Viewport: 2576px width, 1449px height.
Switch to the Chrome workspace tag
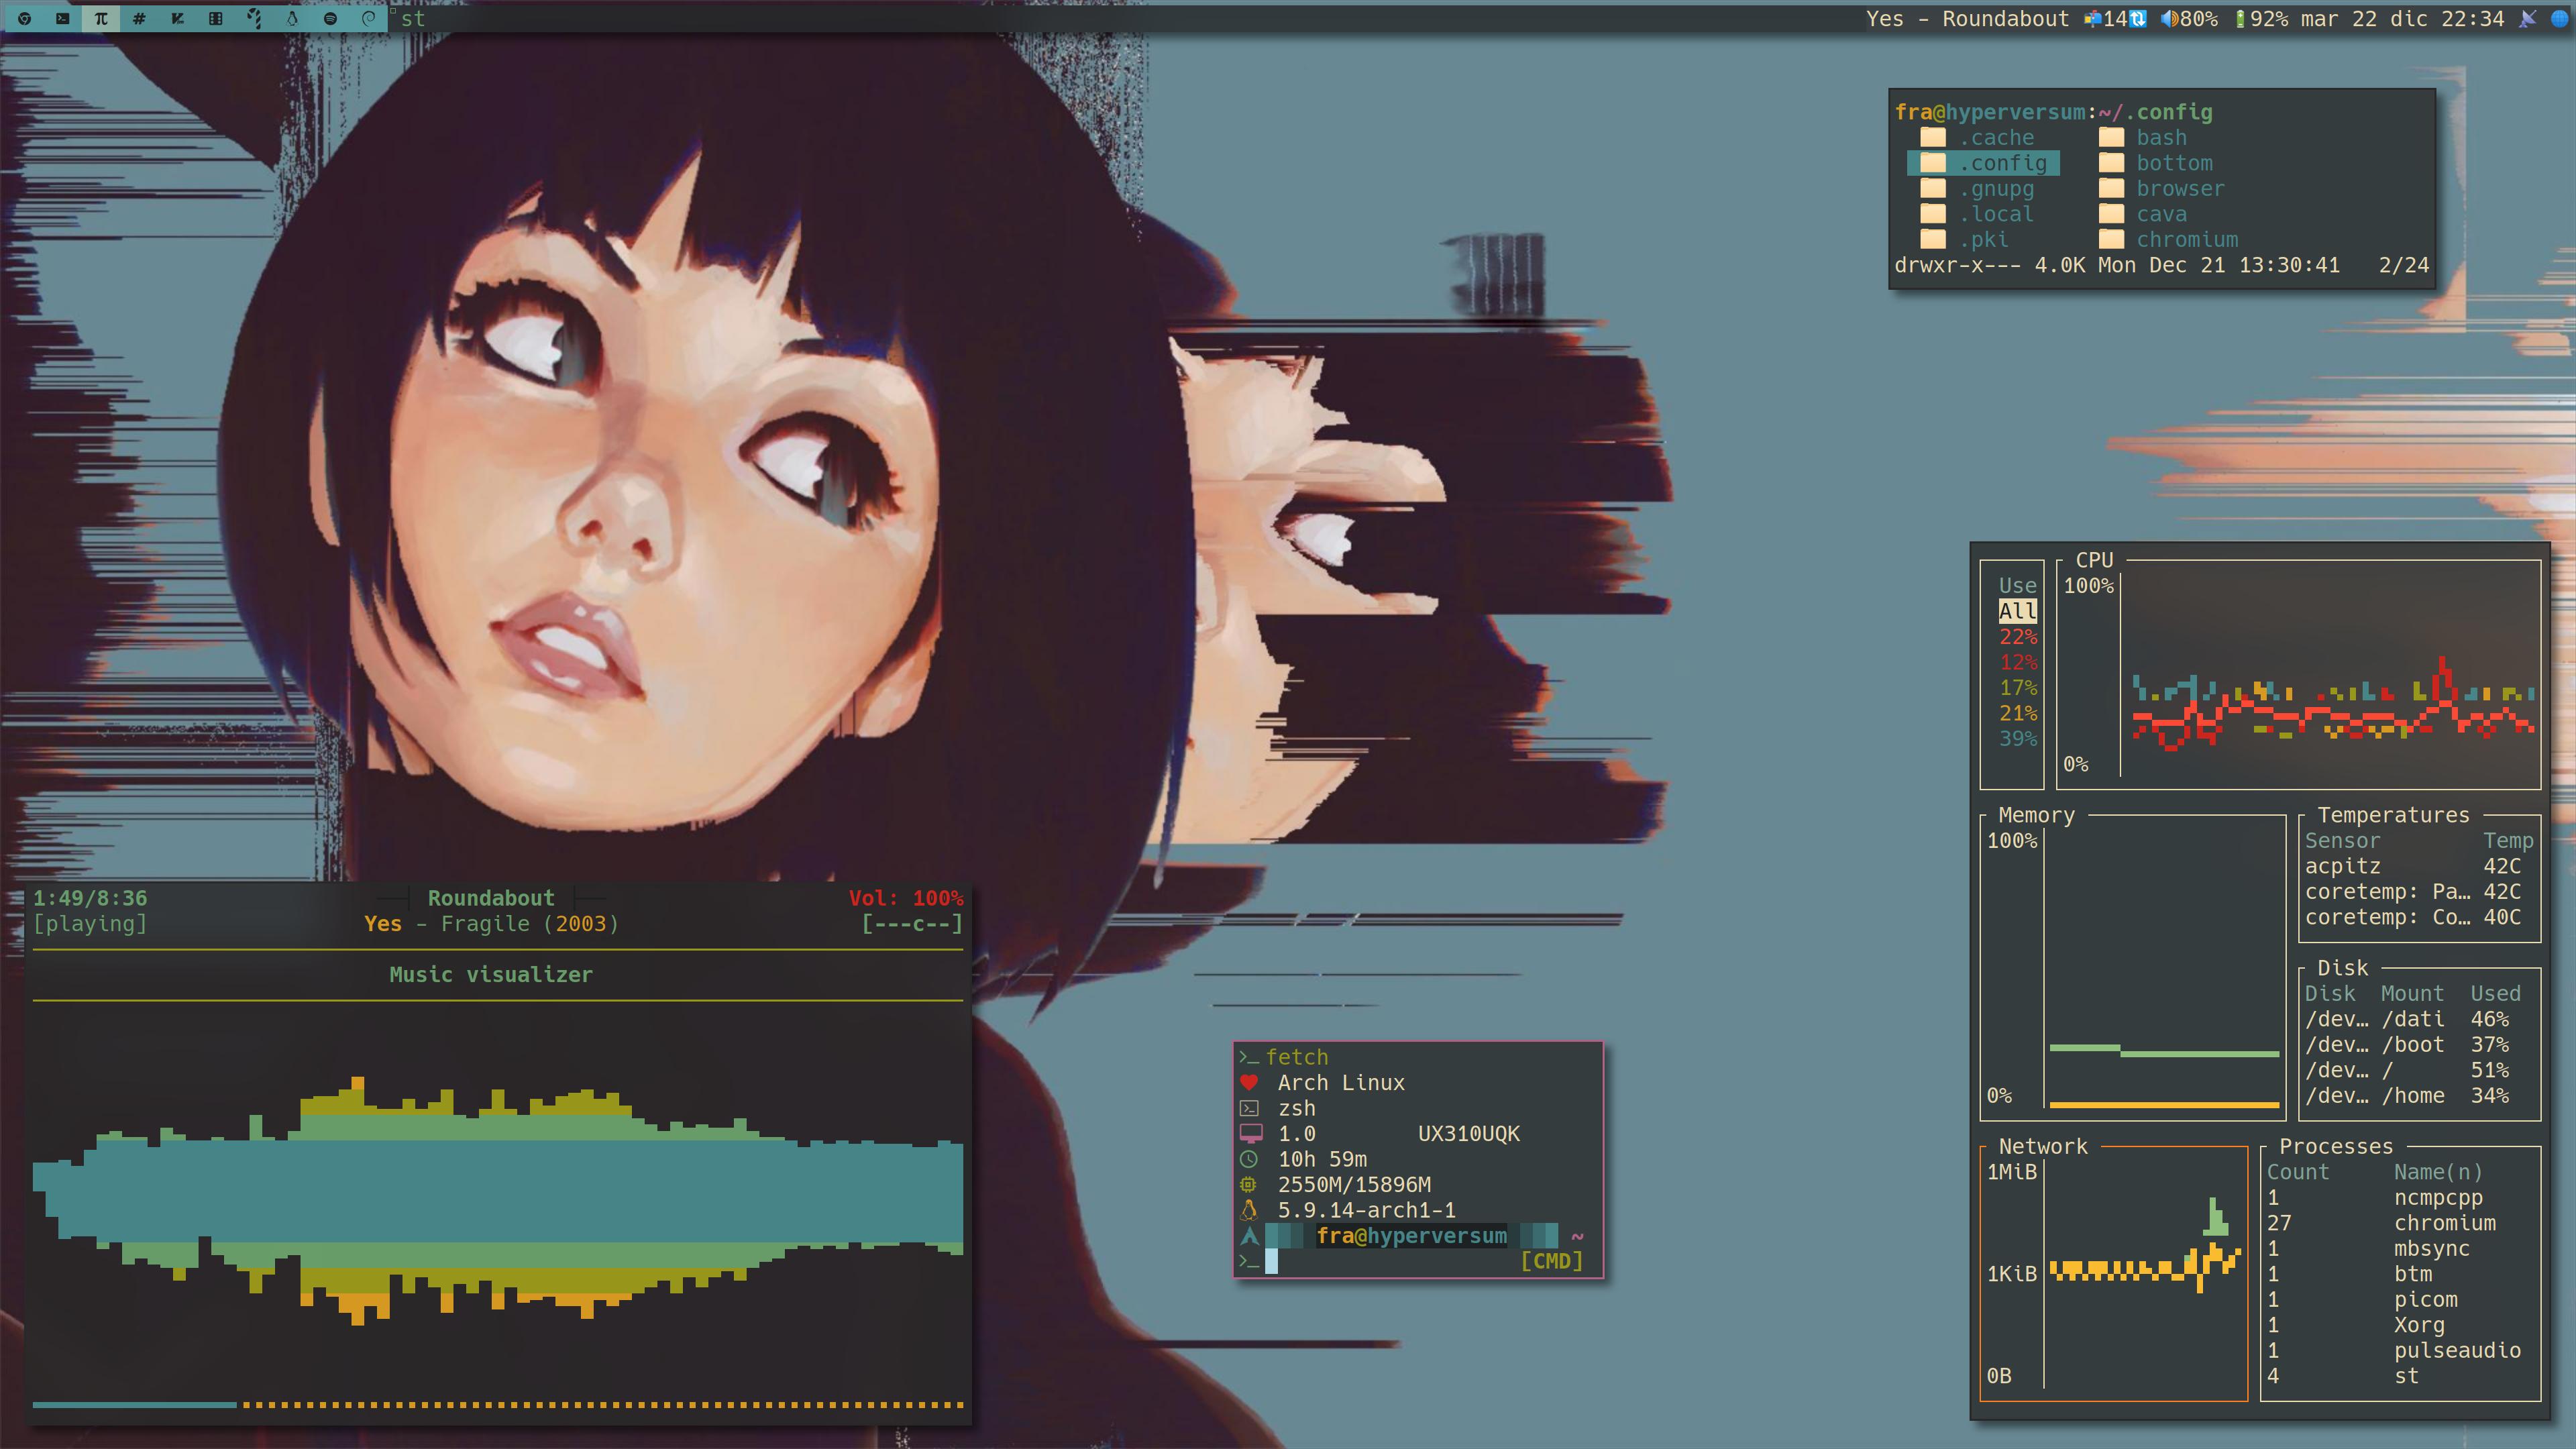[24, 18]
